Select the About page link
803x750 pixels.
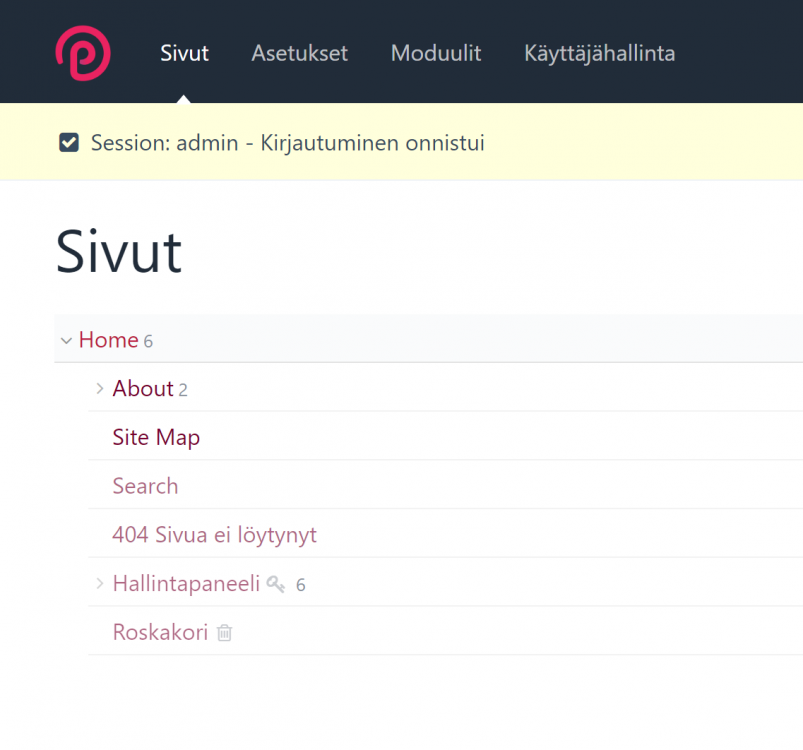pos(143,389)
